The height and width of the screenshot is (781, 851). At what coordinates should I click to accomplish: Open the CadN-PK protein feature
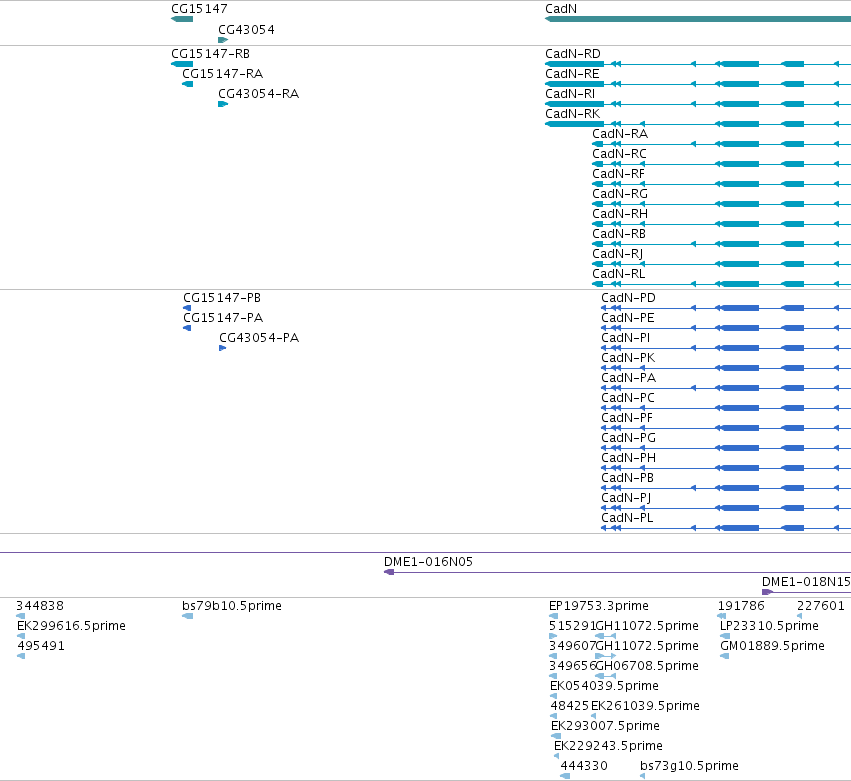tap(628, 358)
